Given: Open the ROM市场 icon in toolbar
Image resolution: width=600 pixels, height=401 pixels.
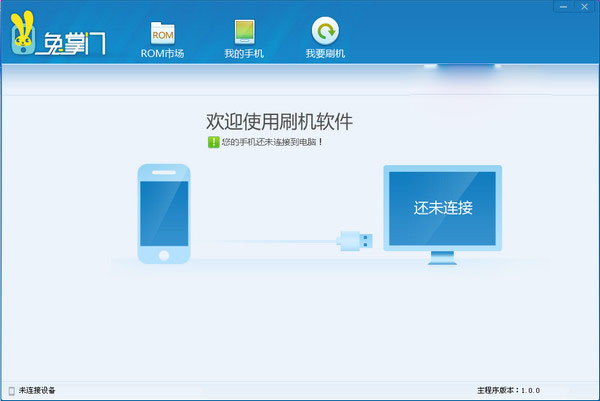Looking at the screenshot, I should tap(163, 31).
